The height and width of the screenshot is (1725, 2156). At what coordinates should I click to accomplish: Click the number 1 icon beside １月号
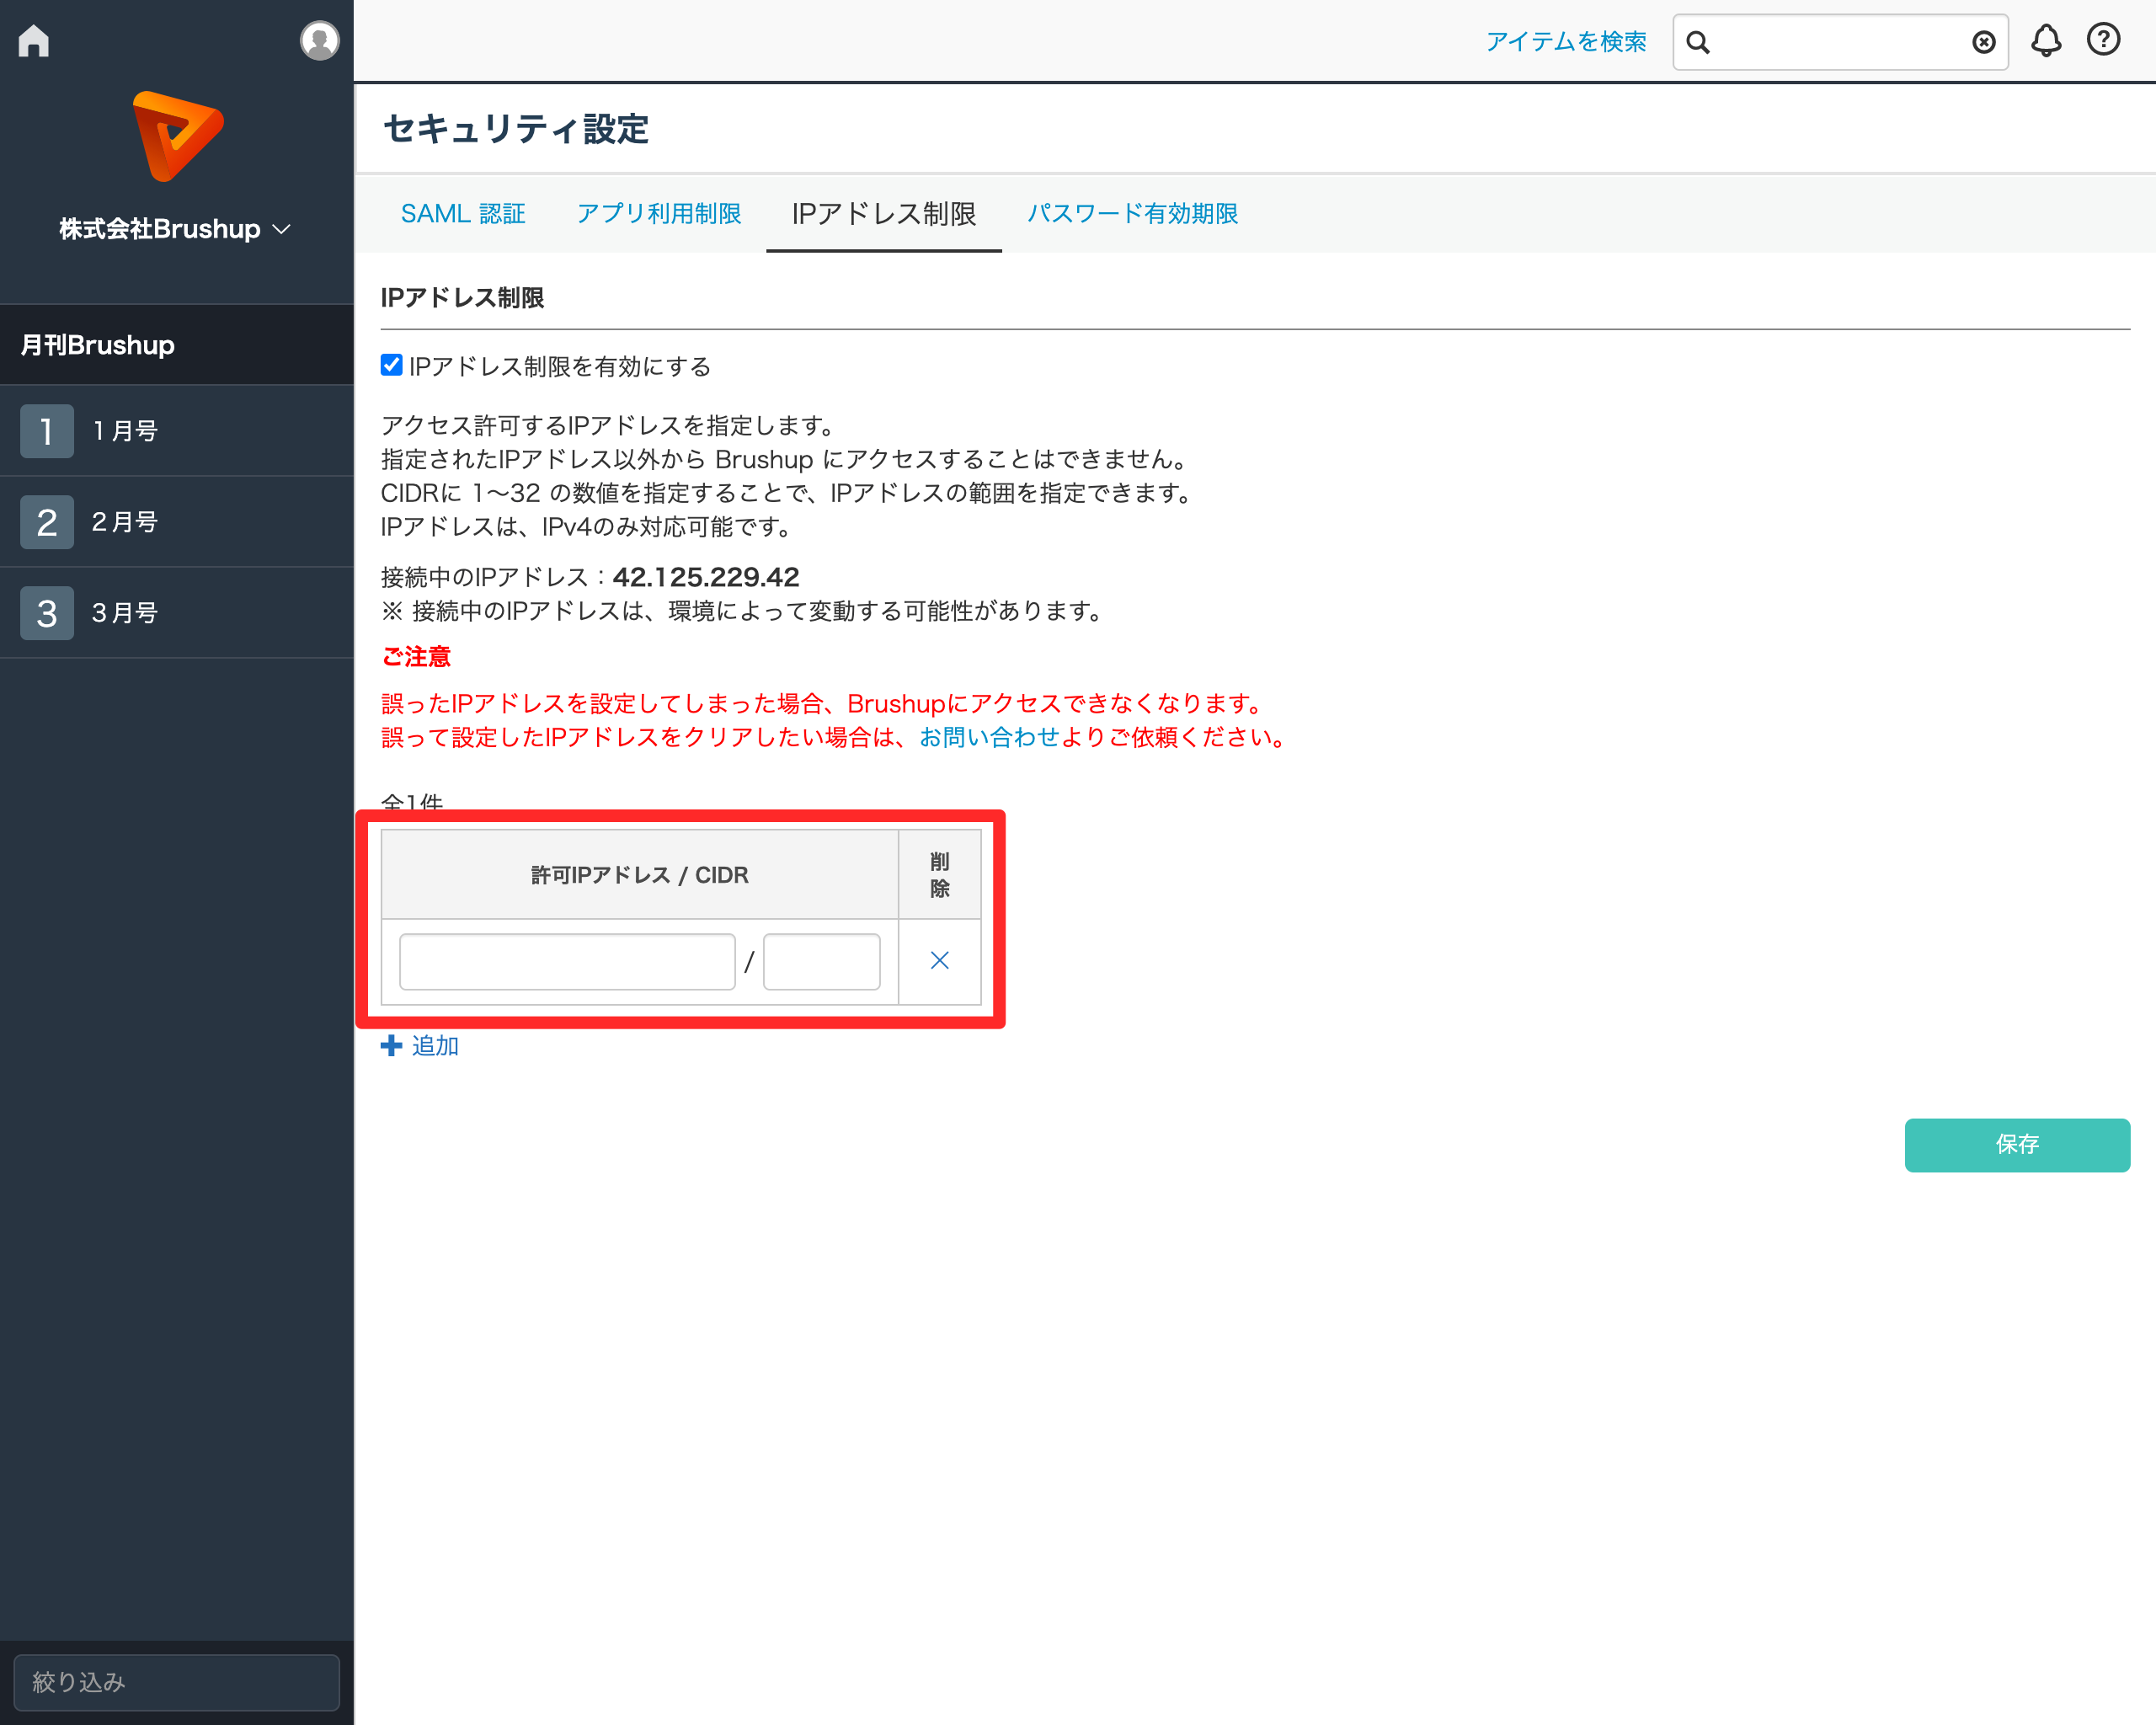[47, 431]
